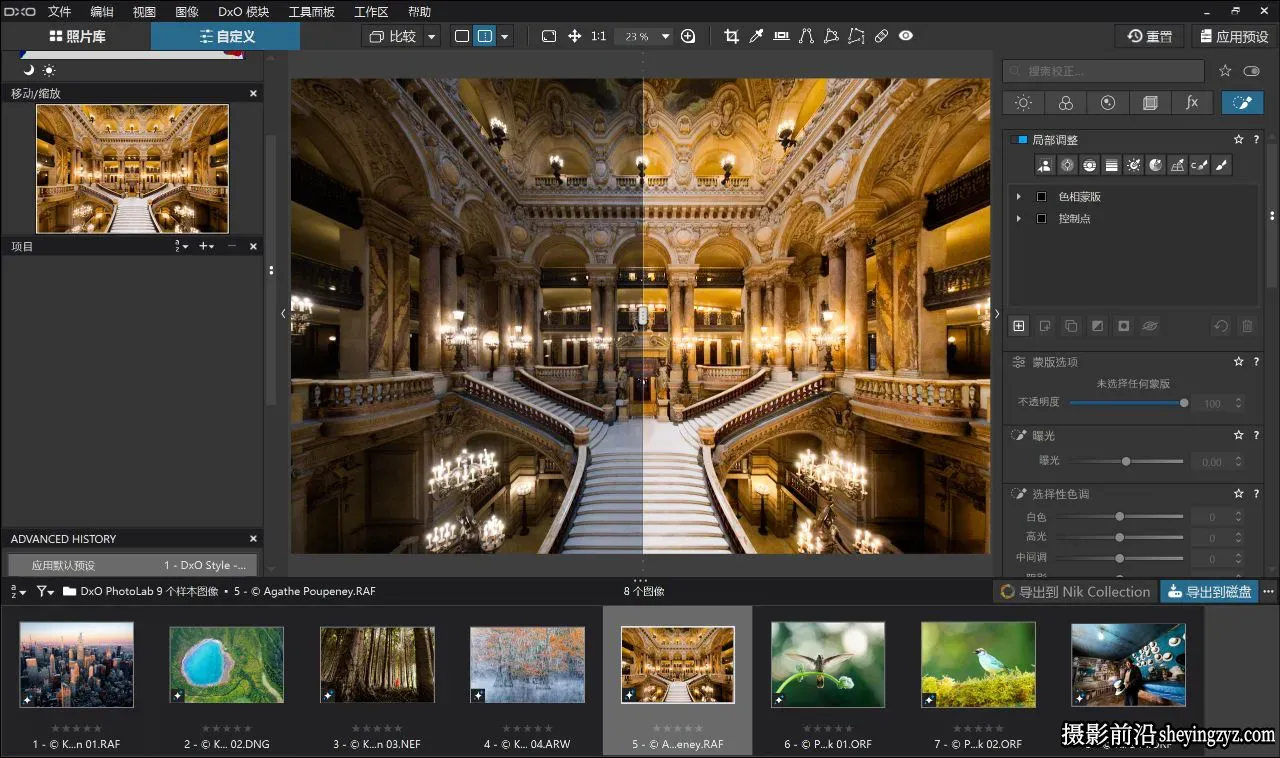This screenshot has width=1280, height=758.
Task: Open the 工作区 menu
Action: point(371,12)
